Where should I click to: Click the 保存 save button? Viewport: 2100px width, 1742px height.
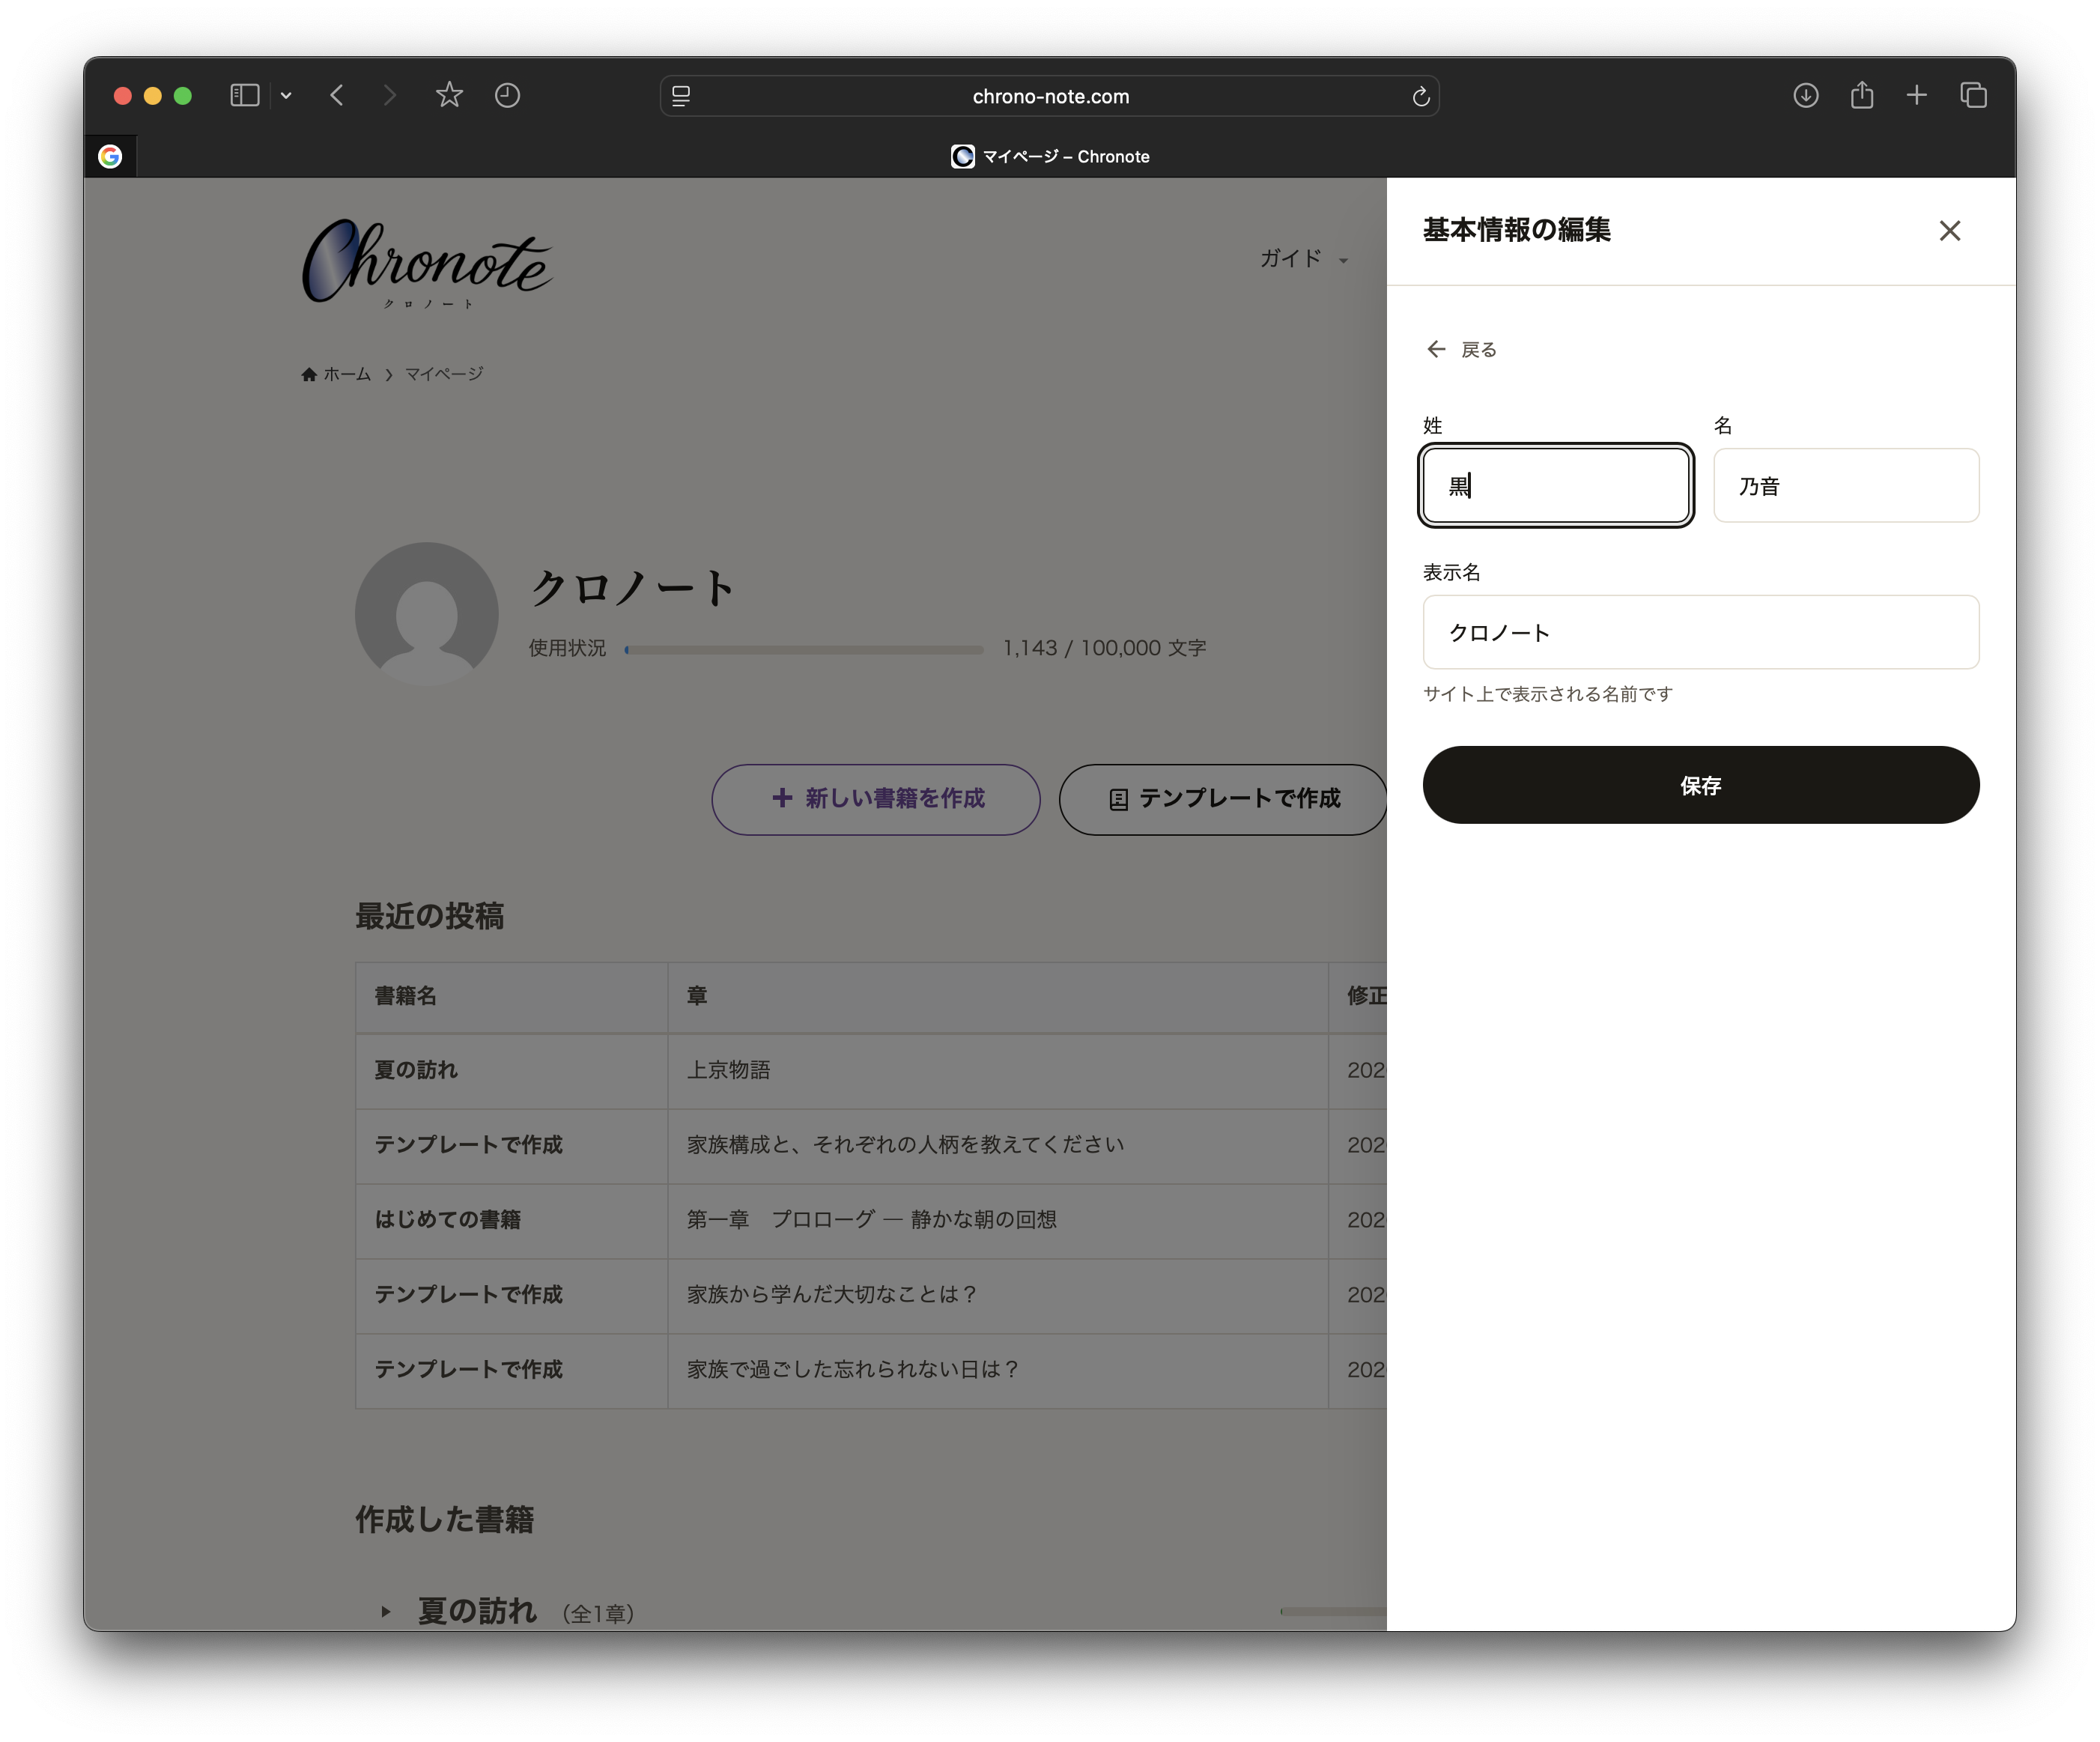coord(1701,785)
